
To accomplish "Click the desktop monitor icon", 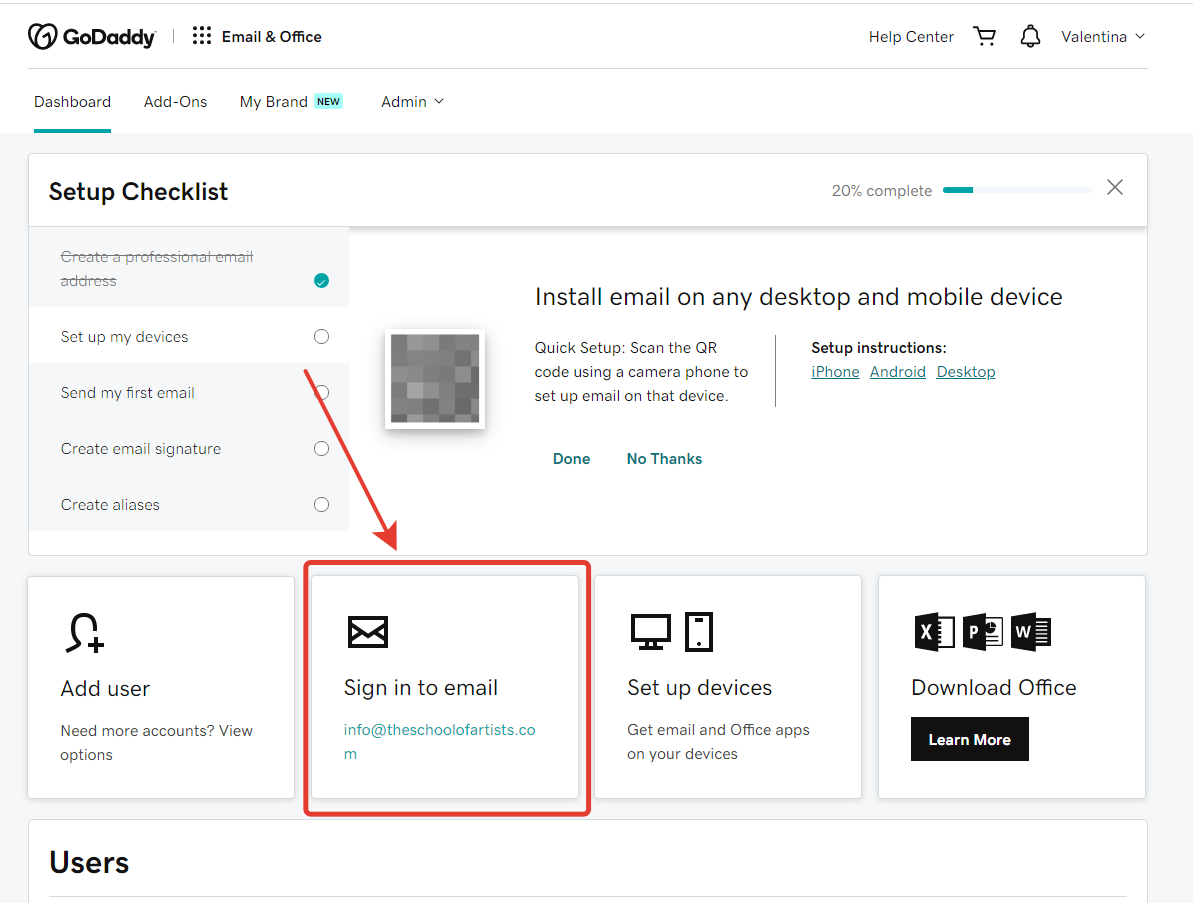I will click(x=651, y=632).
